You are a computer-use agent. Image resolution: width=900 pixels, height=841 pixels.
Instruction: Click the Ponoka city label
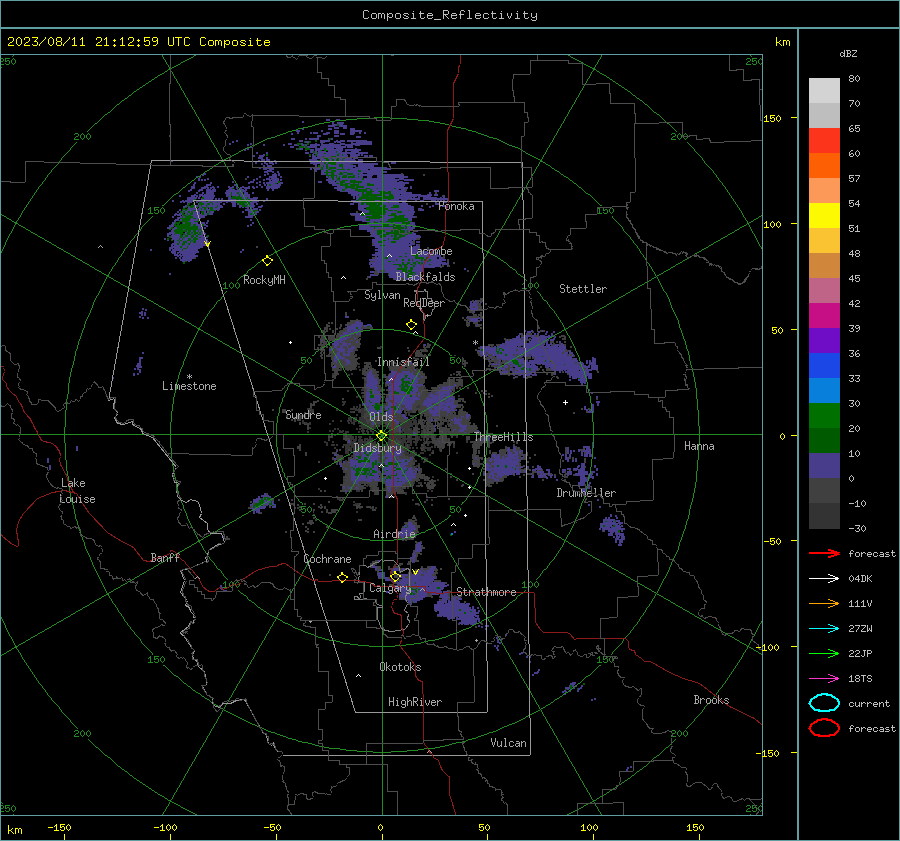[x=456, y=206]
